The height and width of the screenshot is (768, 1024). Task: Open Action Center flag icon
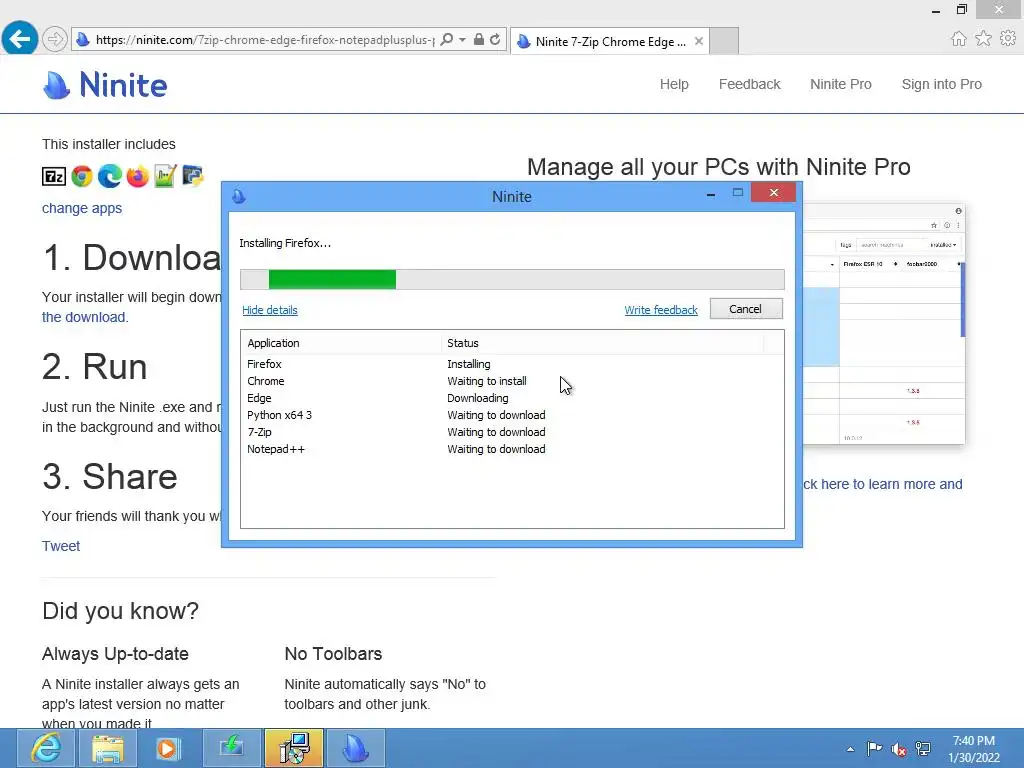pyautogui.click(x=874, y=748)
